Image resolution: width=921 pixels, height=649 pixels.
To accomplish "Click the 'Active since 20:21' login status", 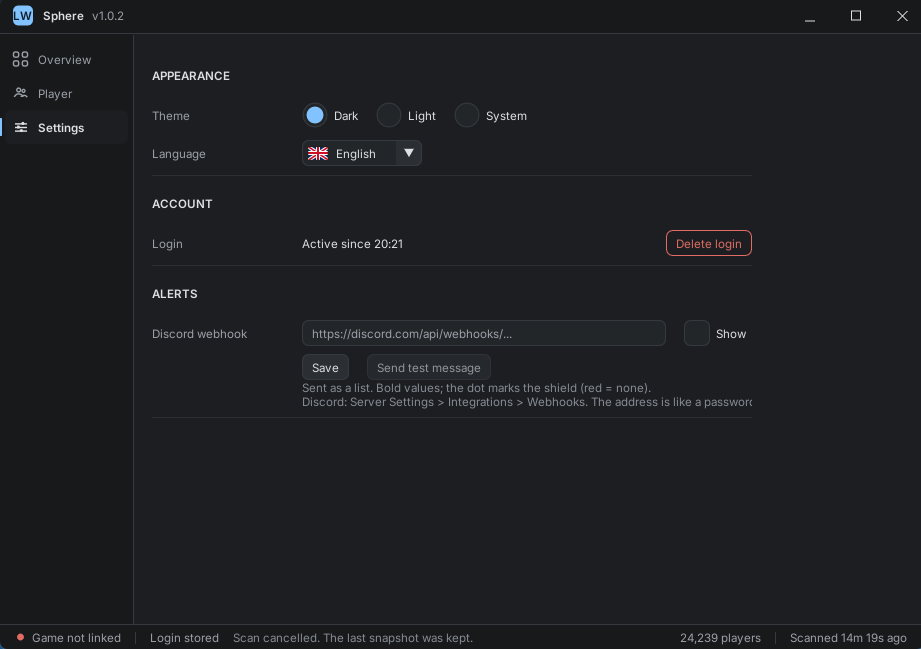I will click(352, 244).
